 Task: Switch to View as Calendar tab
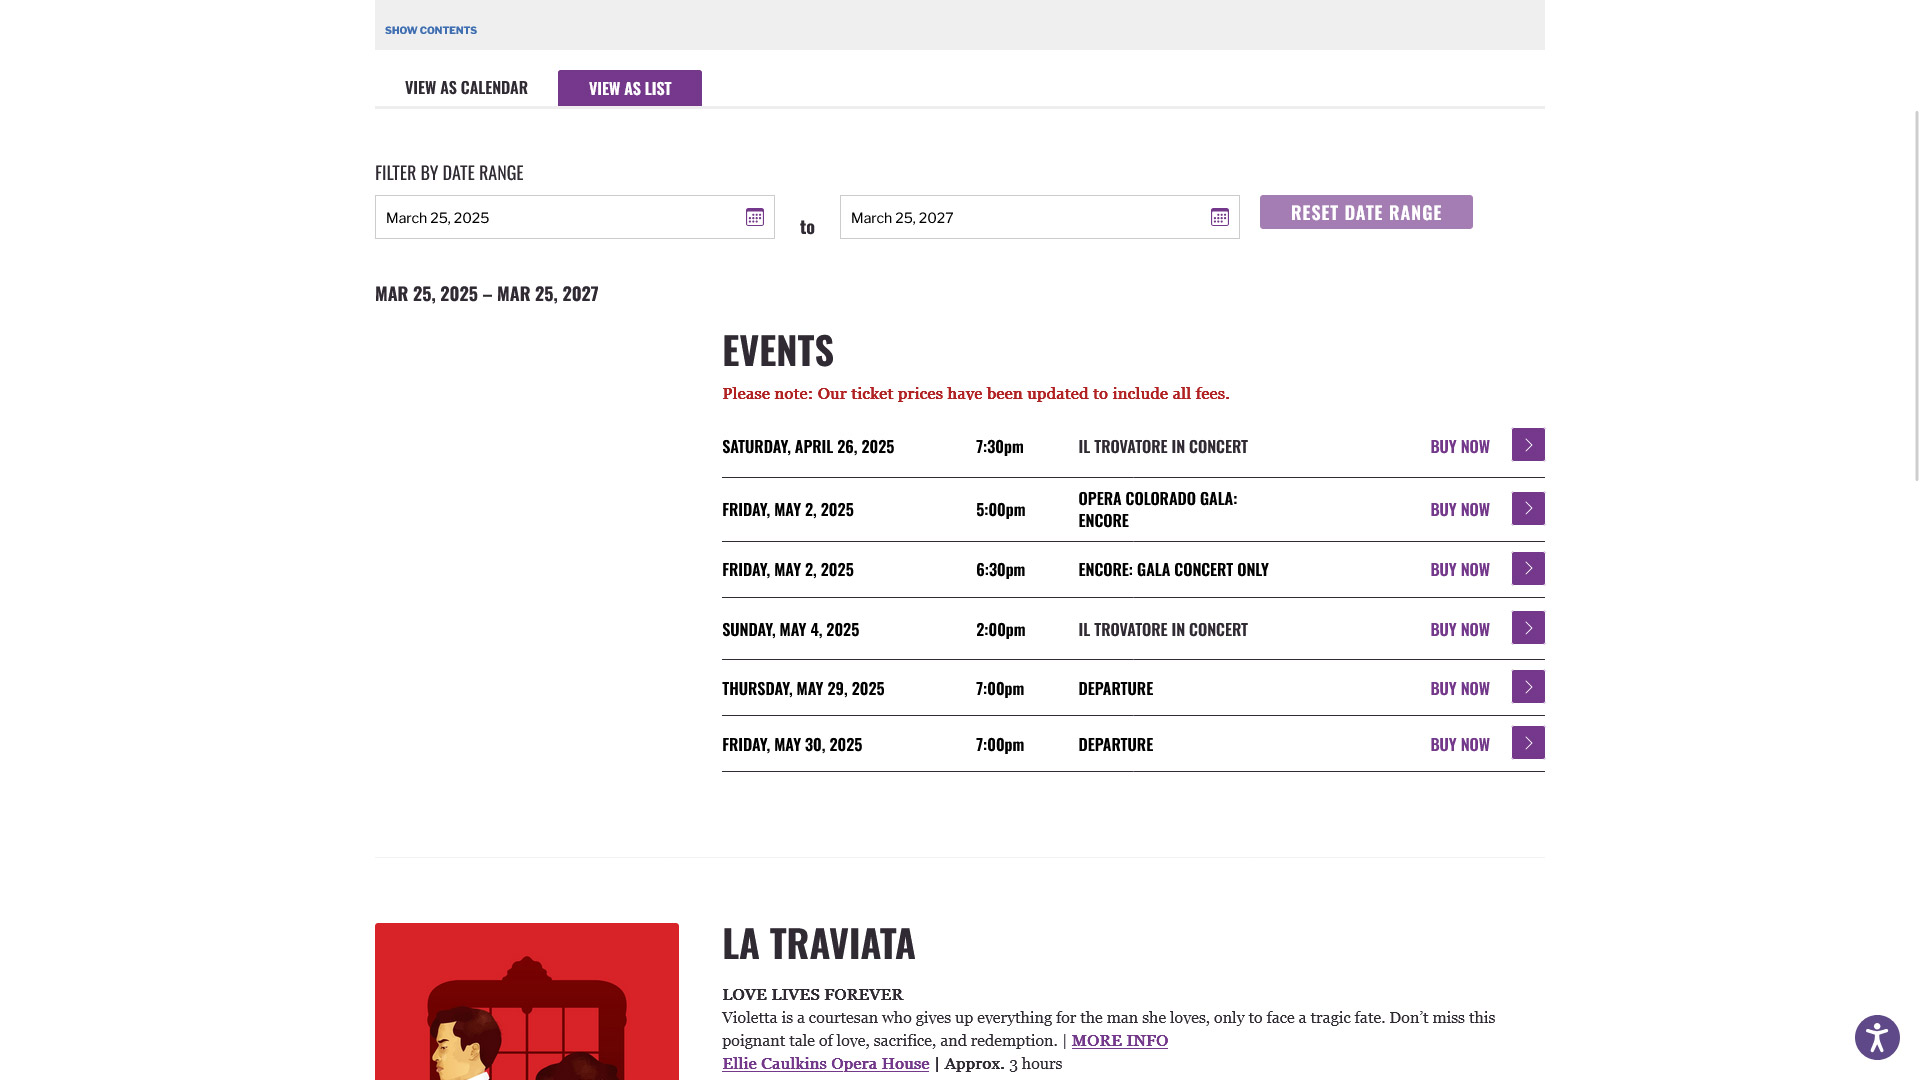tap(466, 88)
